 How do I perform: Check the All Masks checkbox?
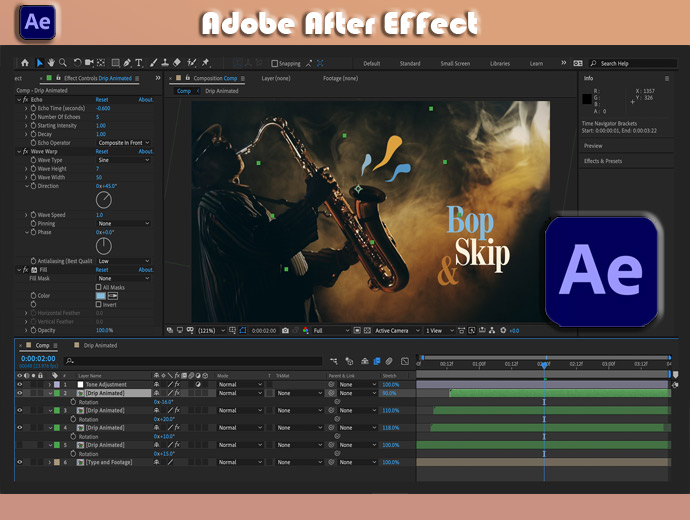coord(99,287)
